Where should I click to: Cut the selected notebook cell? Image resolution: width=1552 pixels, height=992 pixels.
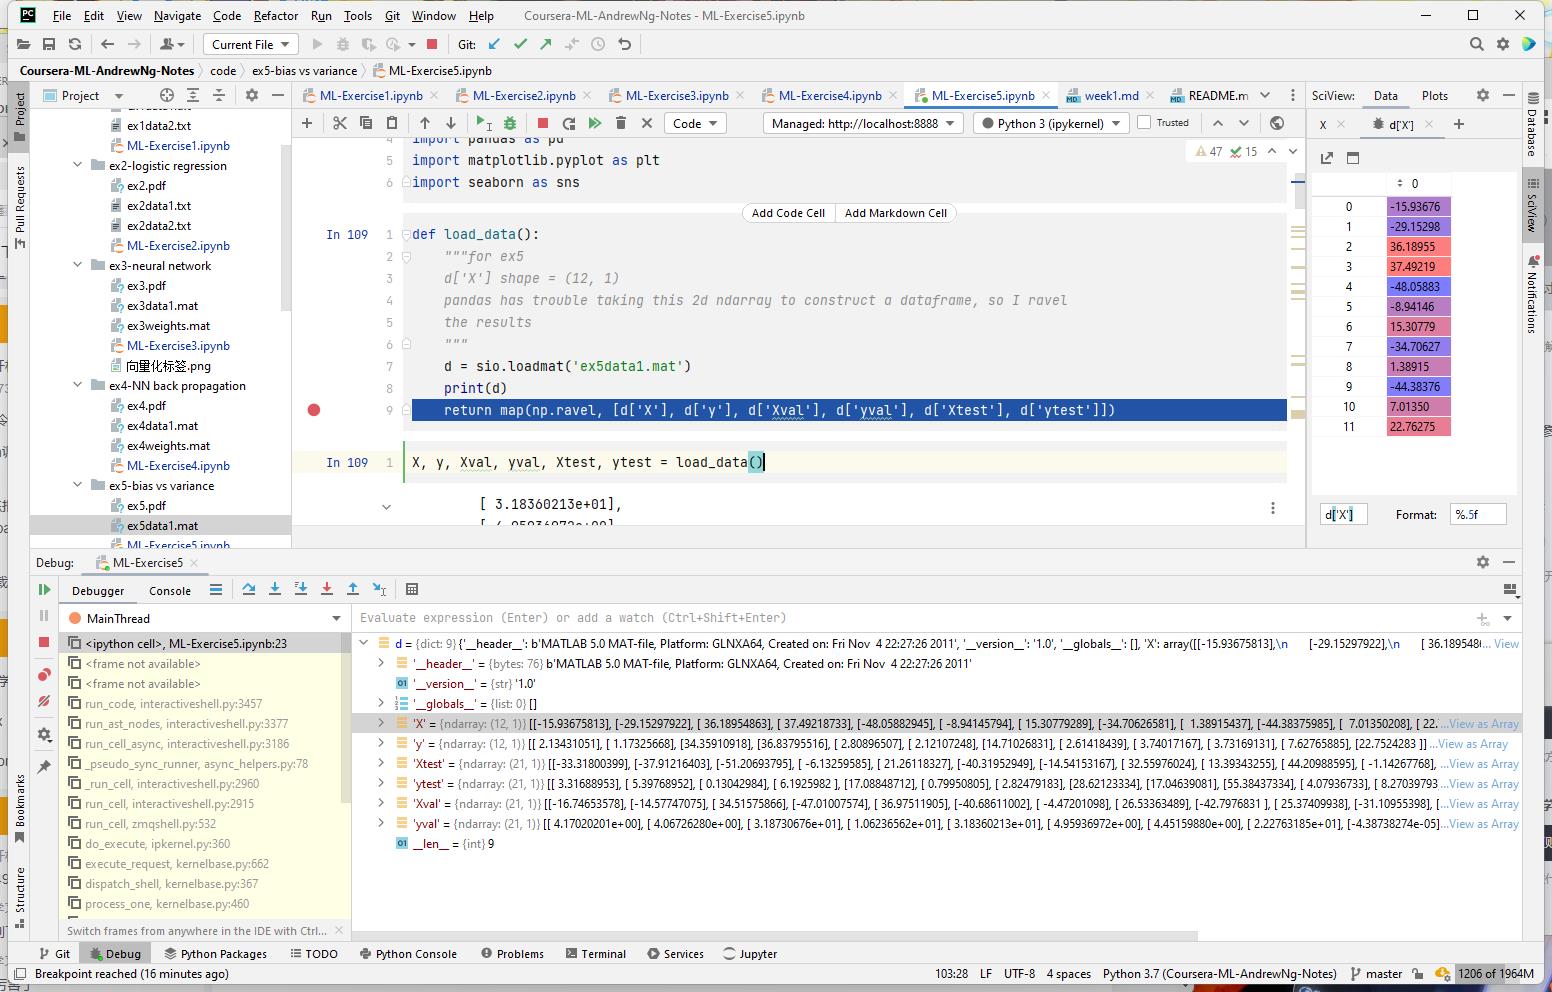click(340, 123)
